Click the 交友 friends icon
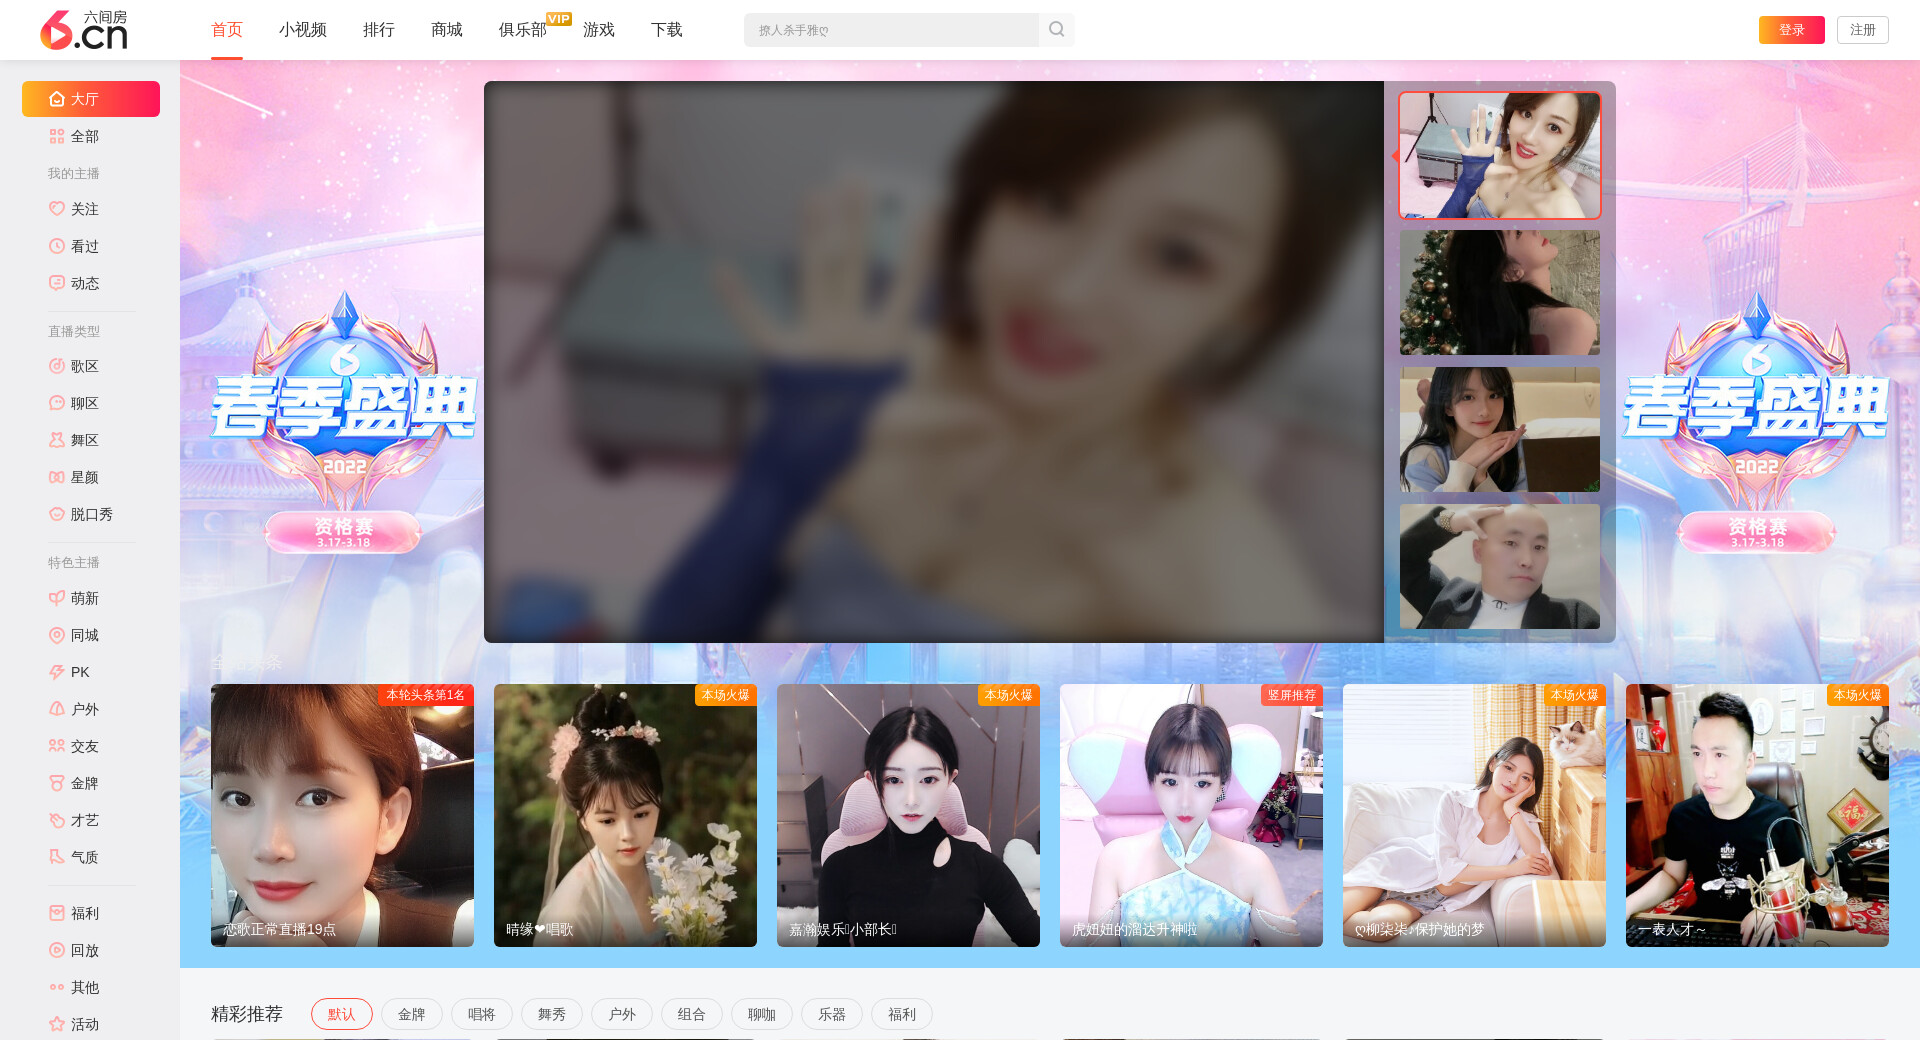This screenshot has width=1920, height=1040. click(57, 746)
